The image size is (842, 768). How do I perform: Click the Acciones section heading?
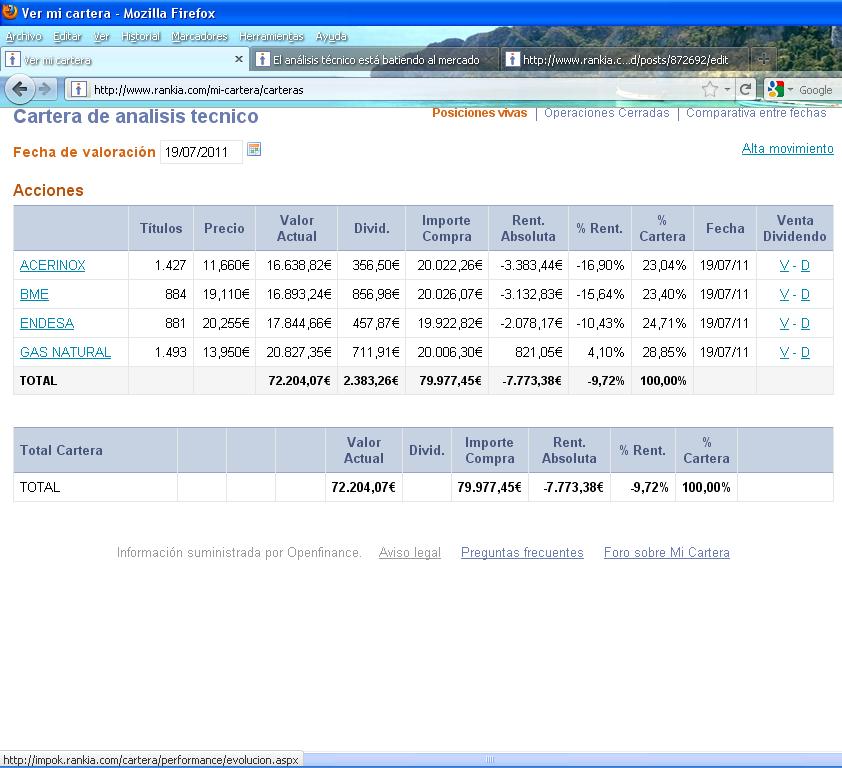coord(48,190)
